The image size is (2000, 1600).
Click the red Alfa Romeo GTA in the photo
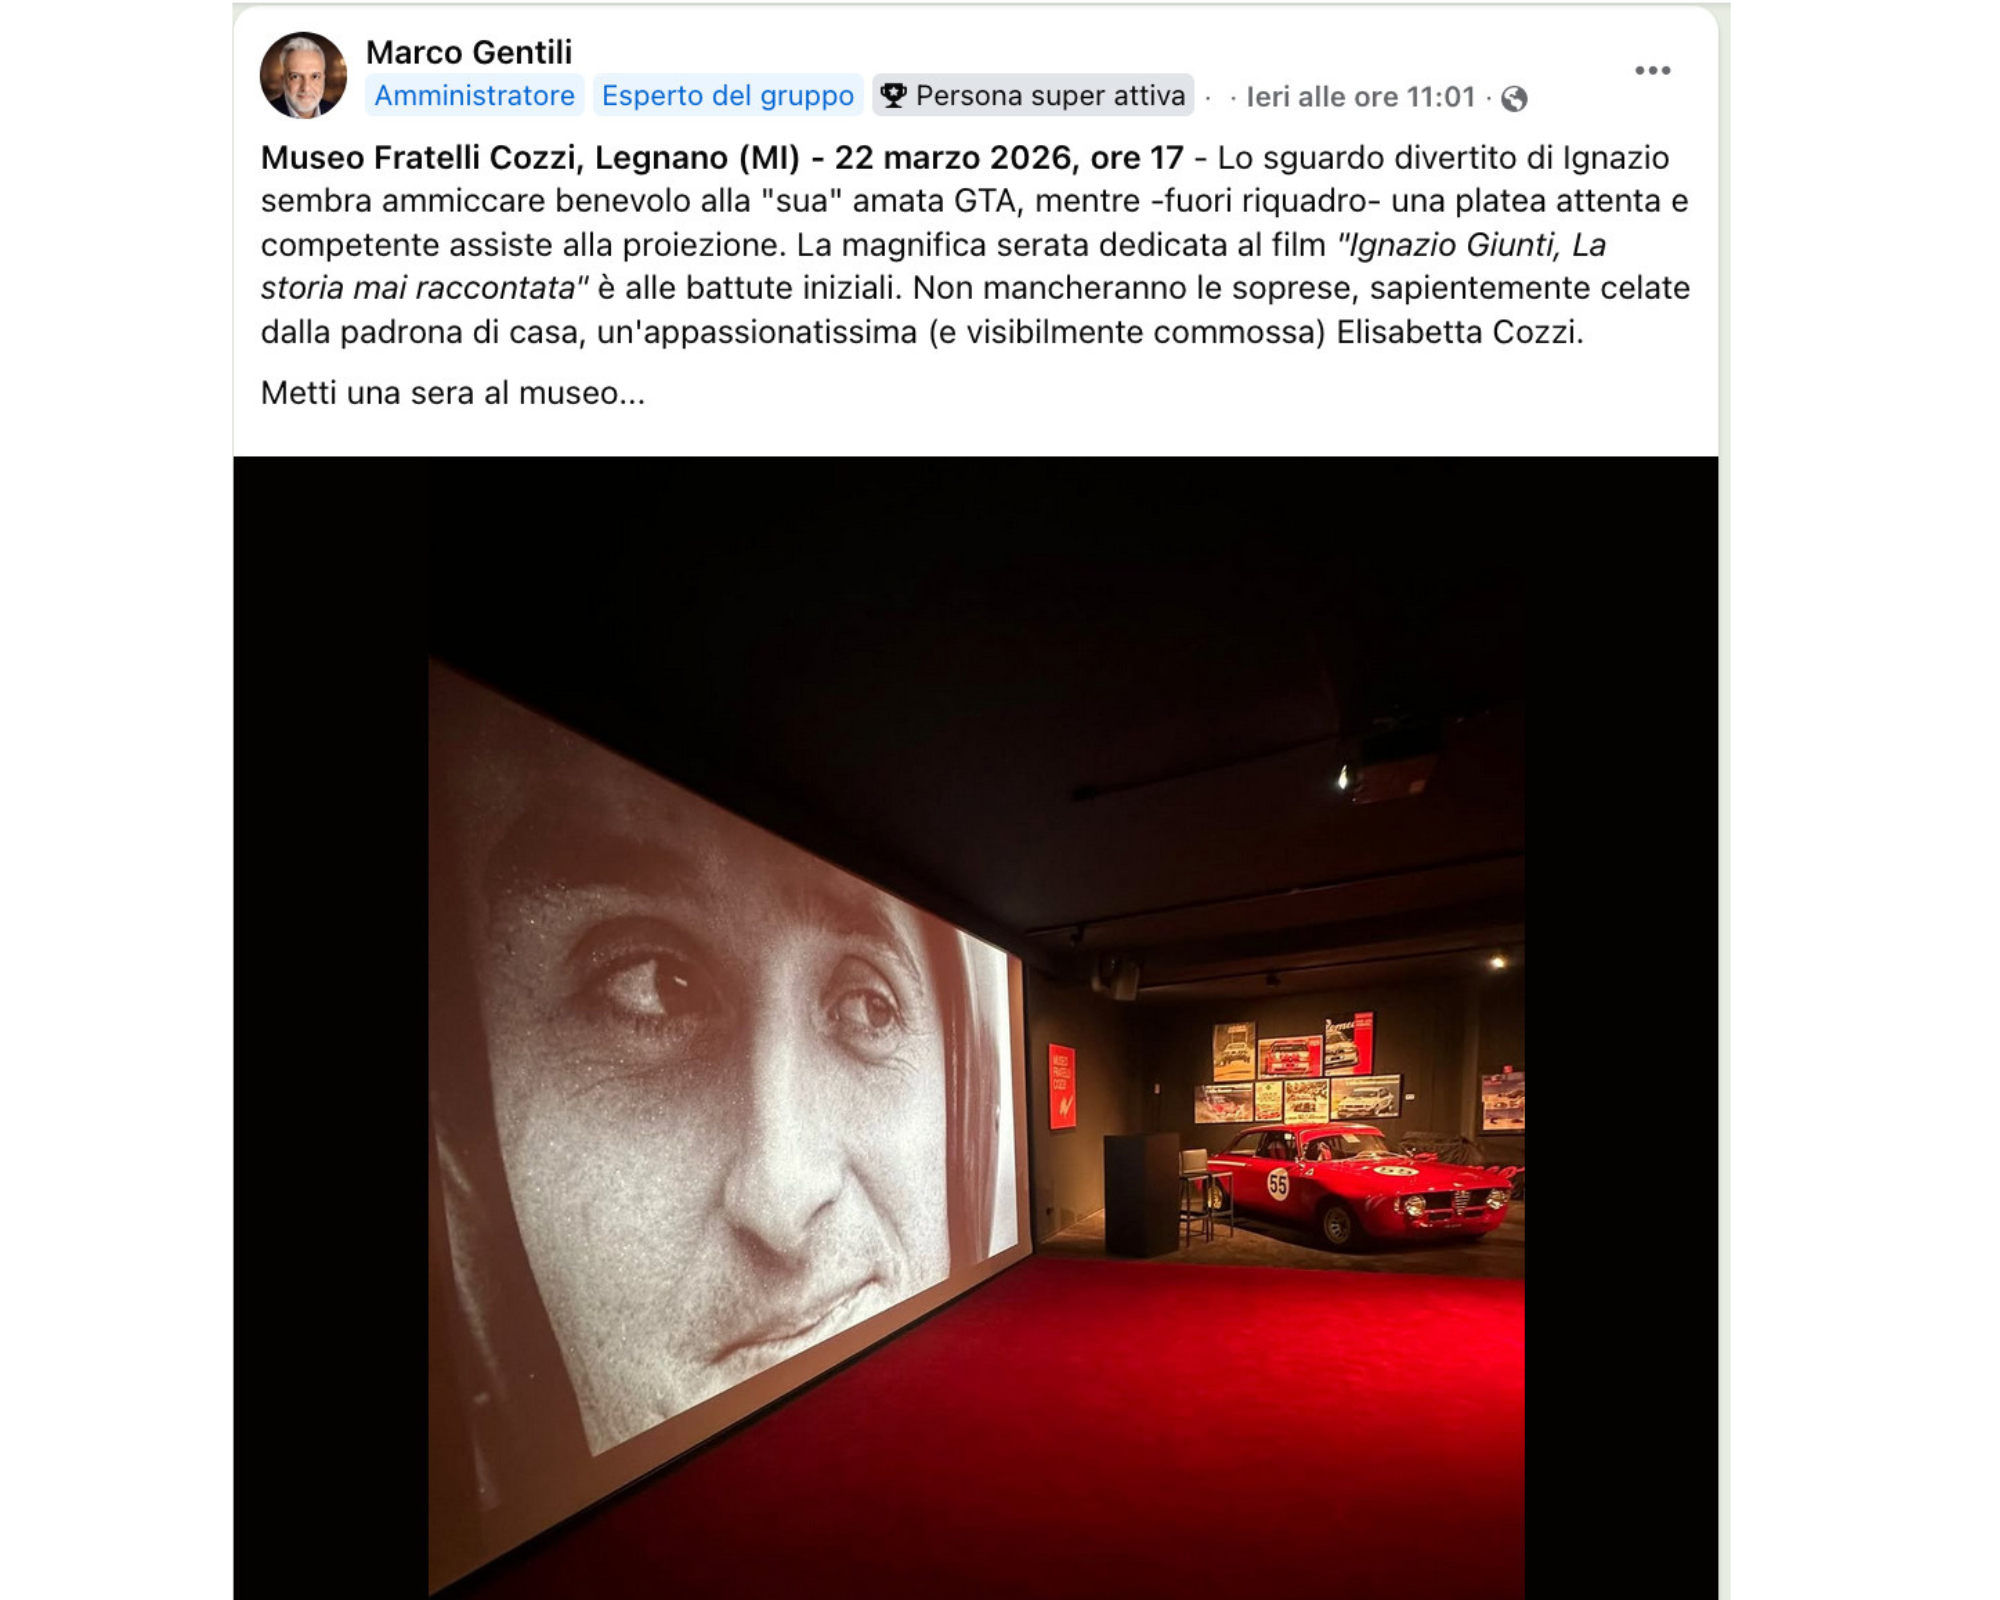[x=1363, y=1183]
